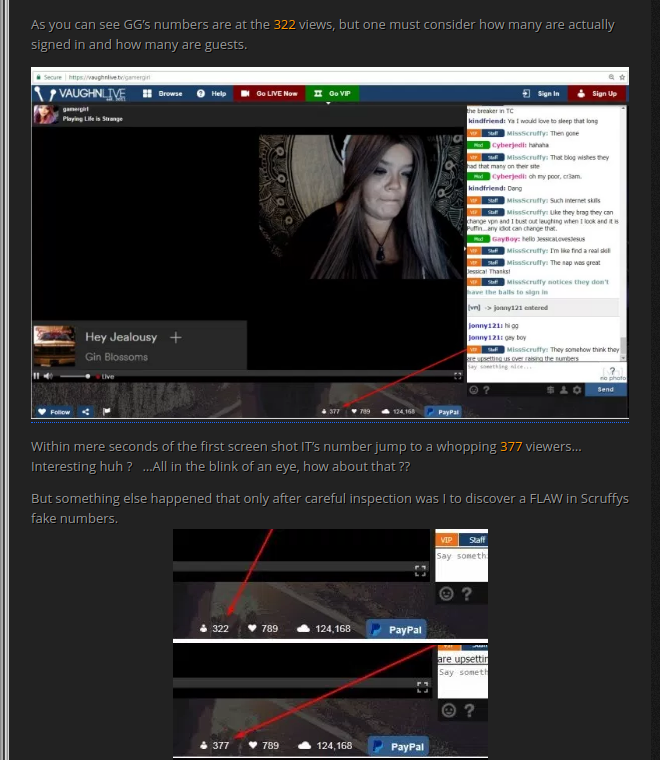
Task: Click the VaughnLive microphone logo
Action: [80, 94]
